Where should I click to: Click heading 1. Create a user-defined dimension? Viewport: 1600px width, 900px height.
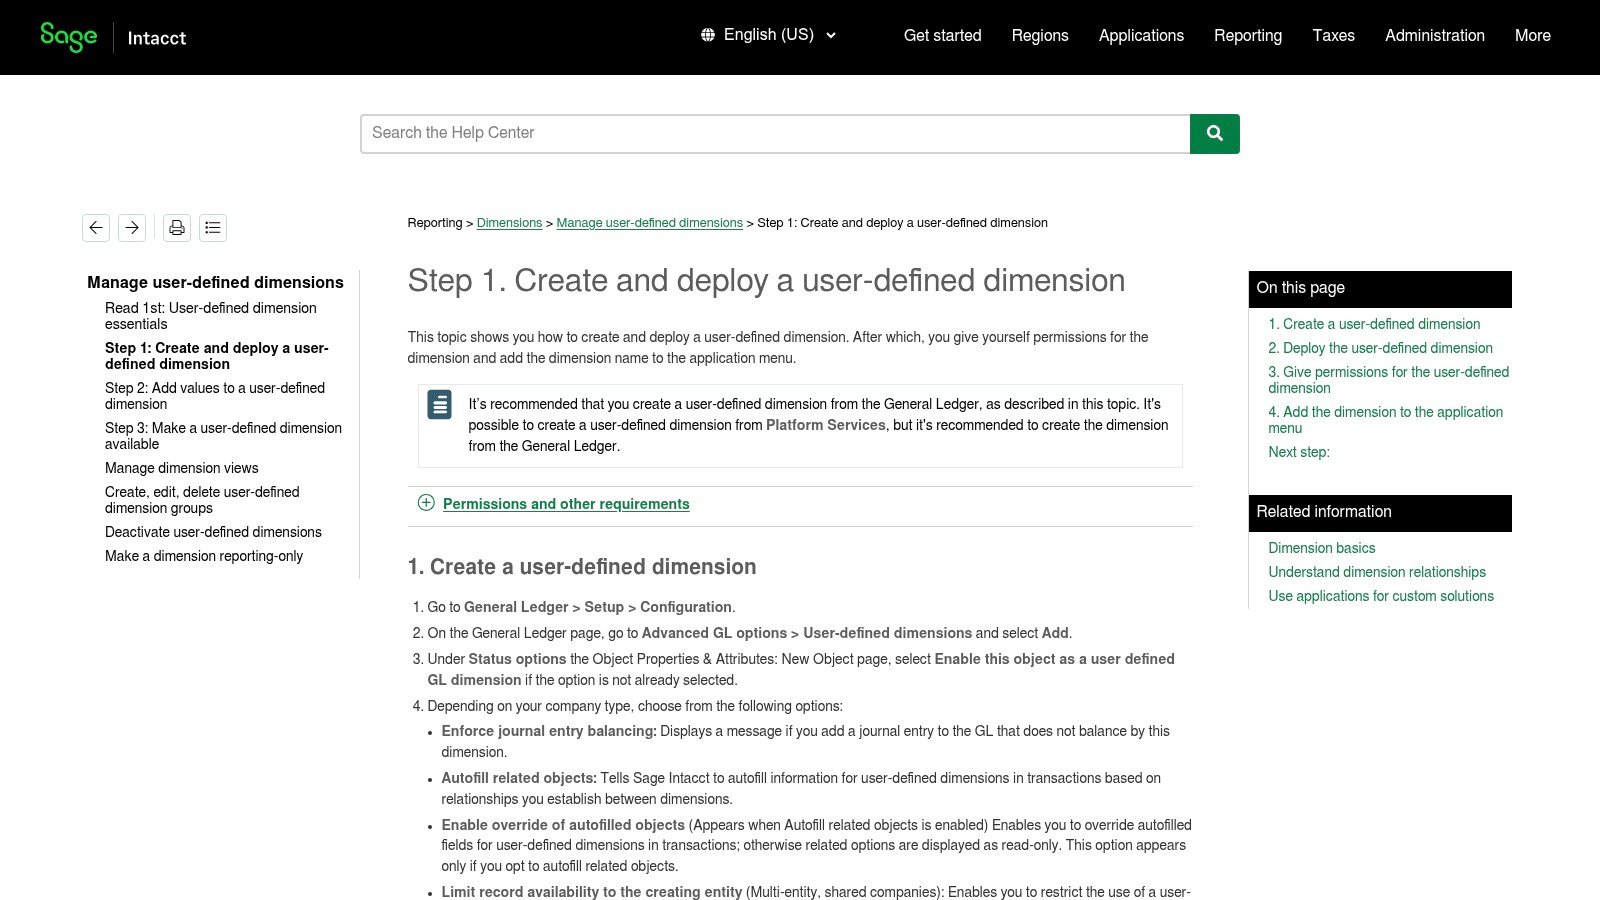tap(582, 567)
